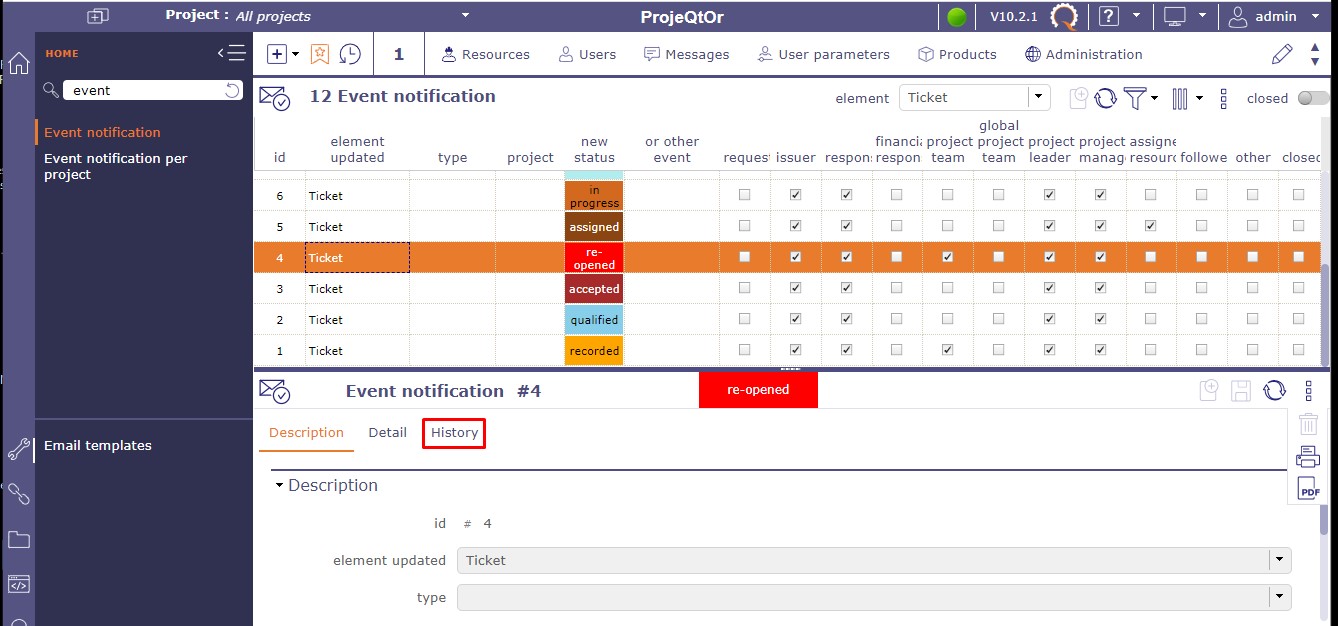
Task: Toggle project team checkbox for row 1
Action: coord(947,350)
